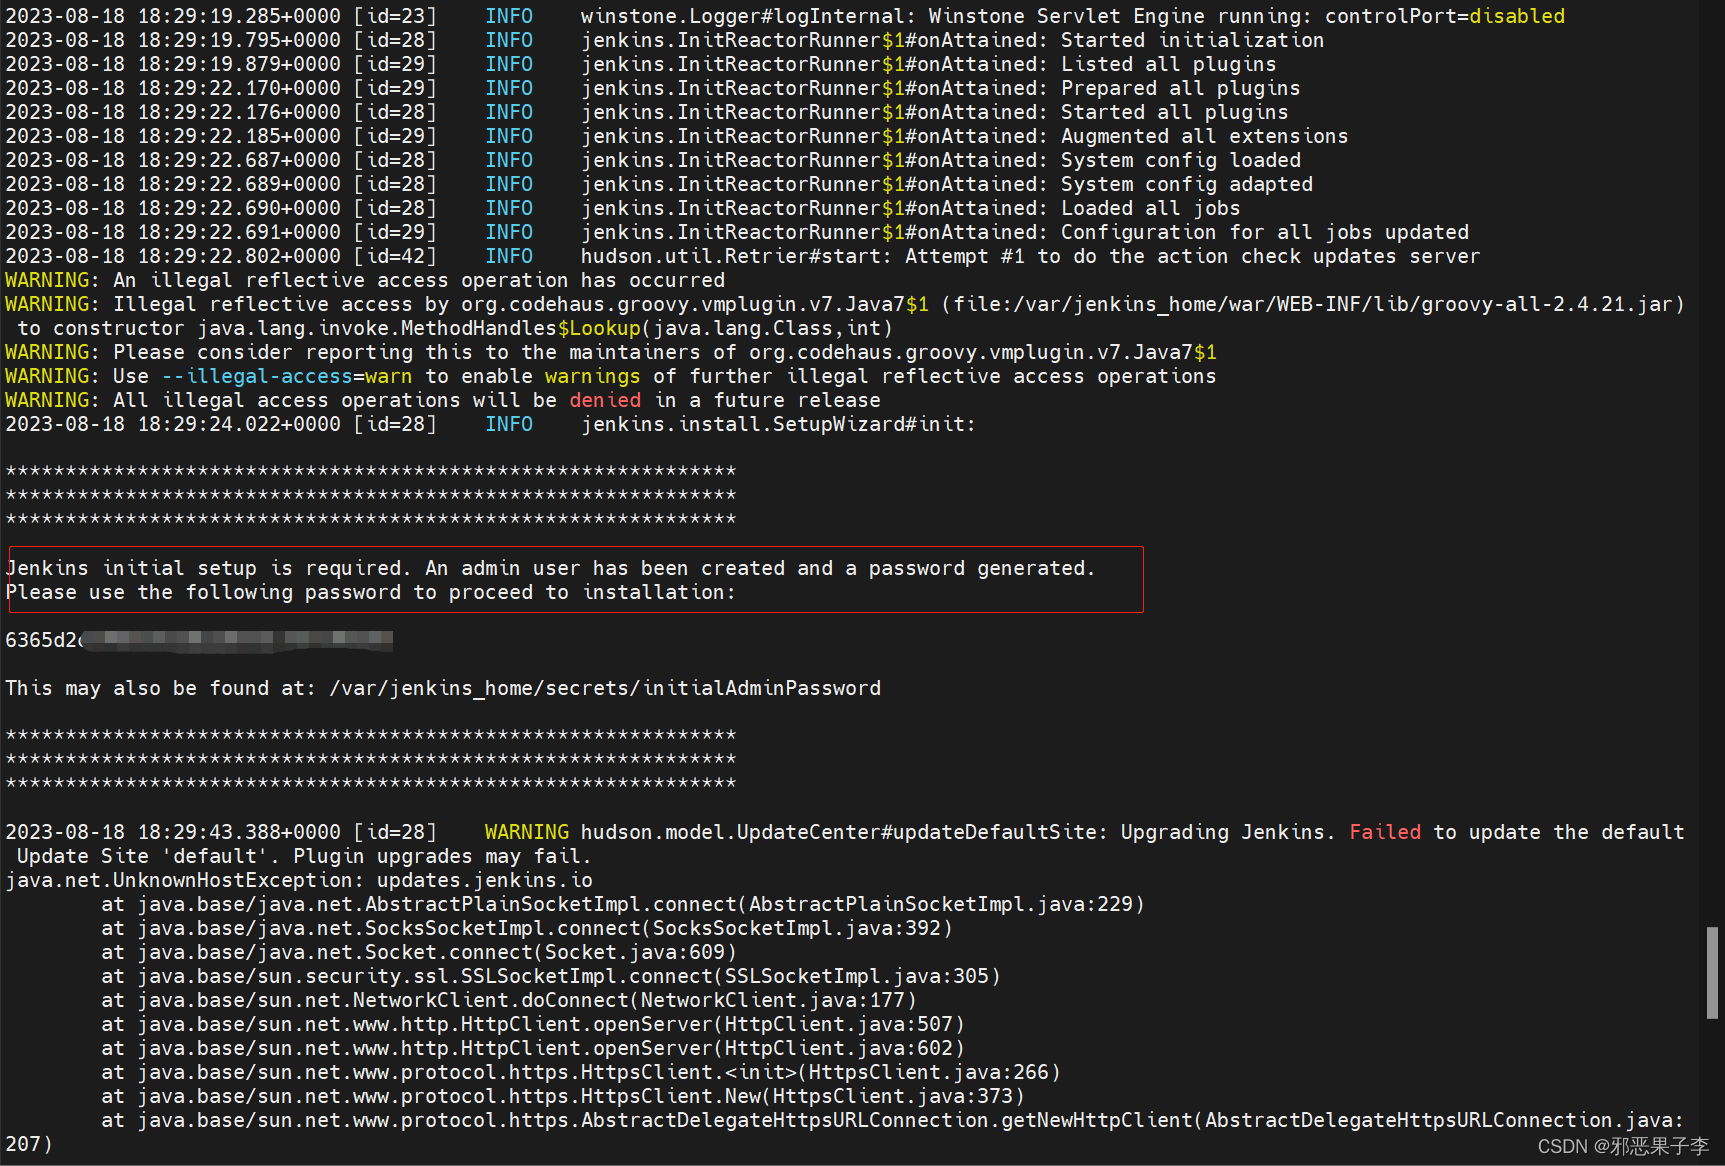Viewport: 1725px width, 1166px height.
Task: Click the 'HttpsClient.java:266' stack trace line
Action: point(580,1072)
